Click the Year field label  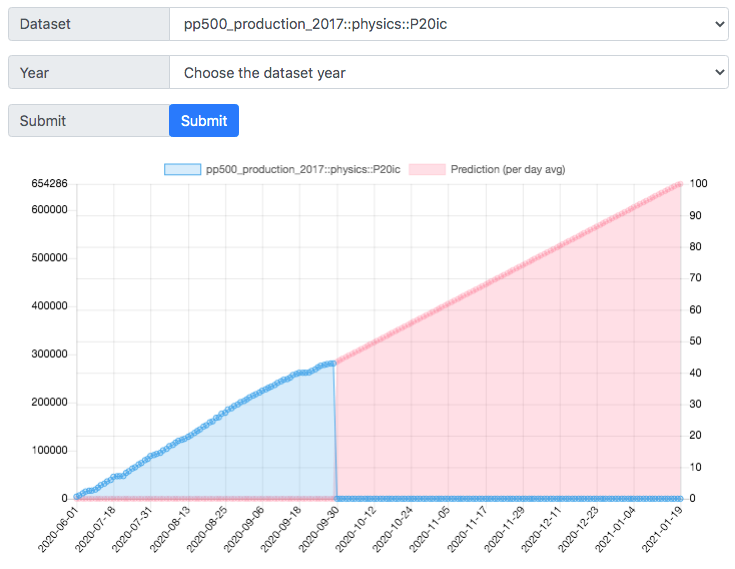pyautogui.click(x=34, y=73)
